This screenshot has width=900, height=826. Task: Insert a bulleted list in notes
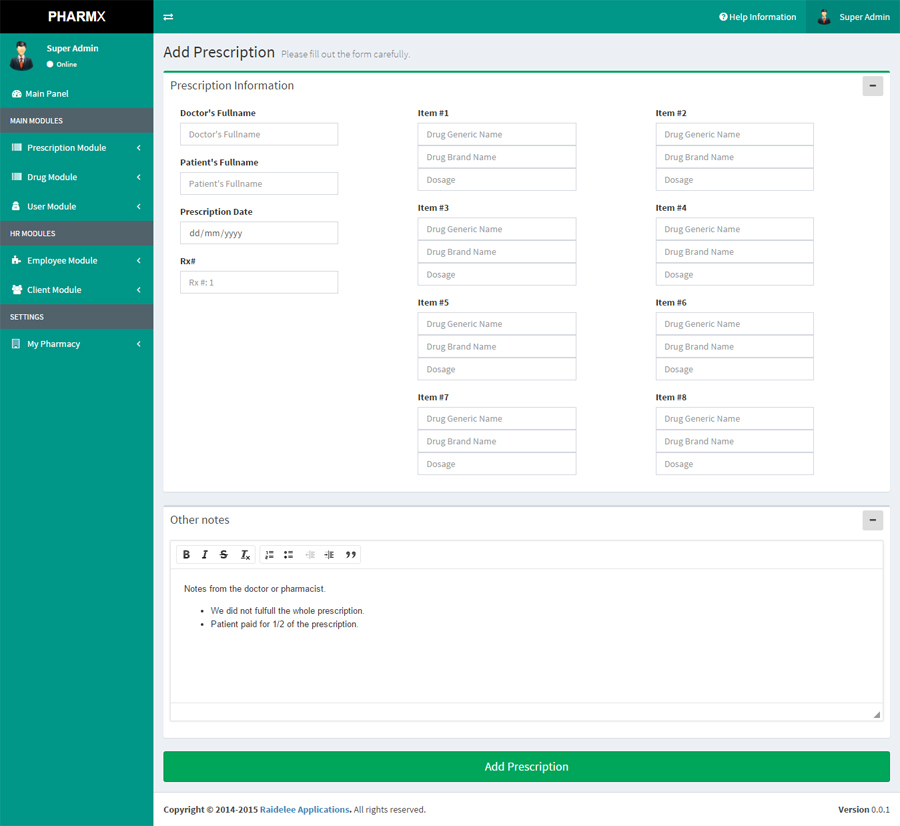click(x=288, y=555)
